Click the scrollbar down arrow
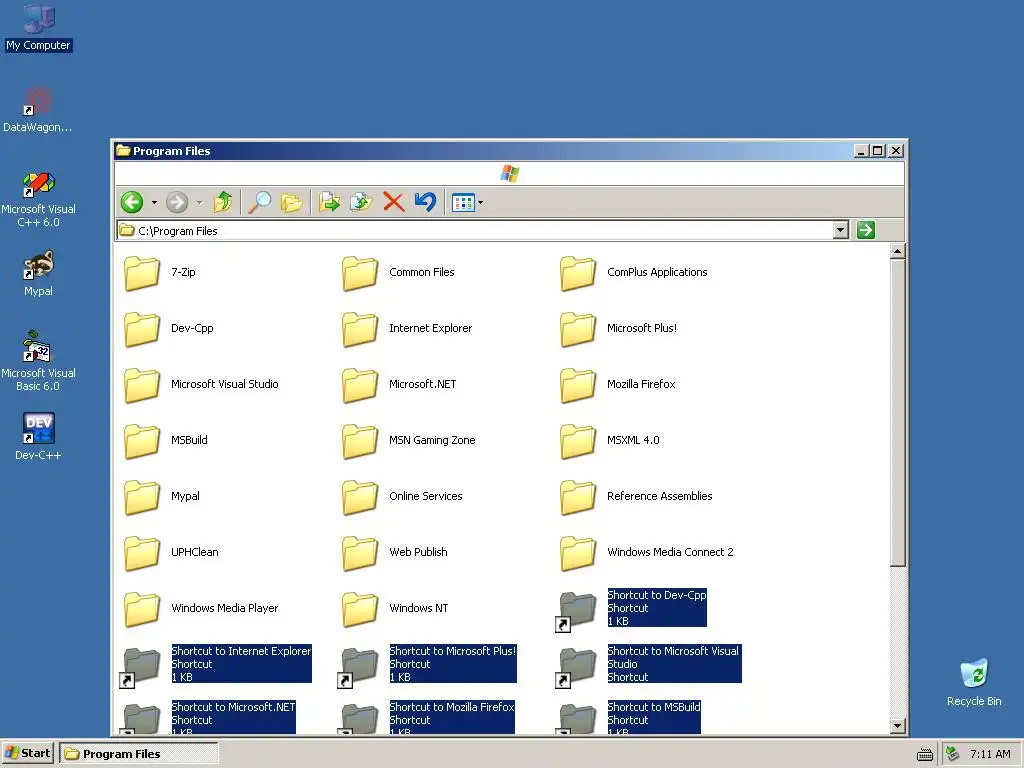 tap(898, 726)
